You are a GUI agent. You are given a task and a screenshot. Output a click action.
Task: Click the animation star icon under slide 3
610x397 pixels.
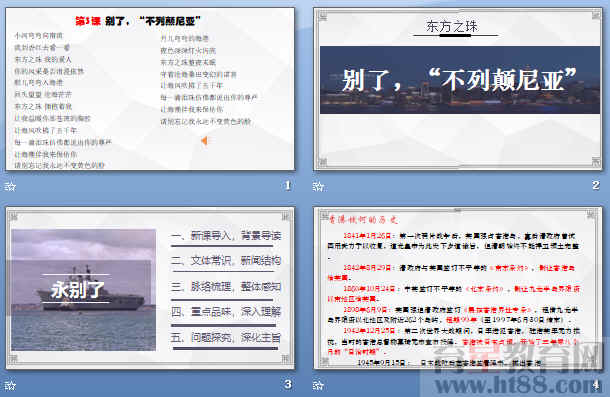click(10, 385)
